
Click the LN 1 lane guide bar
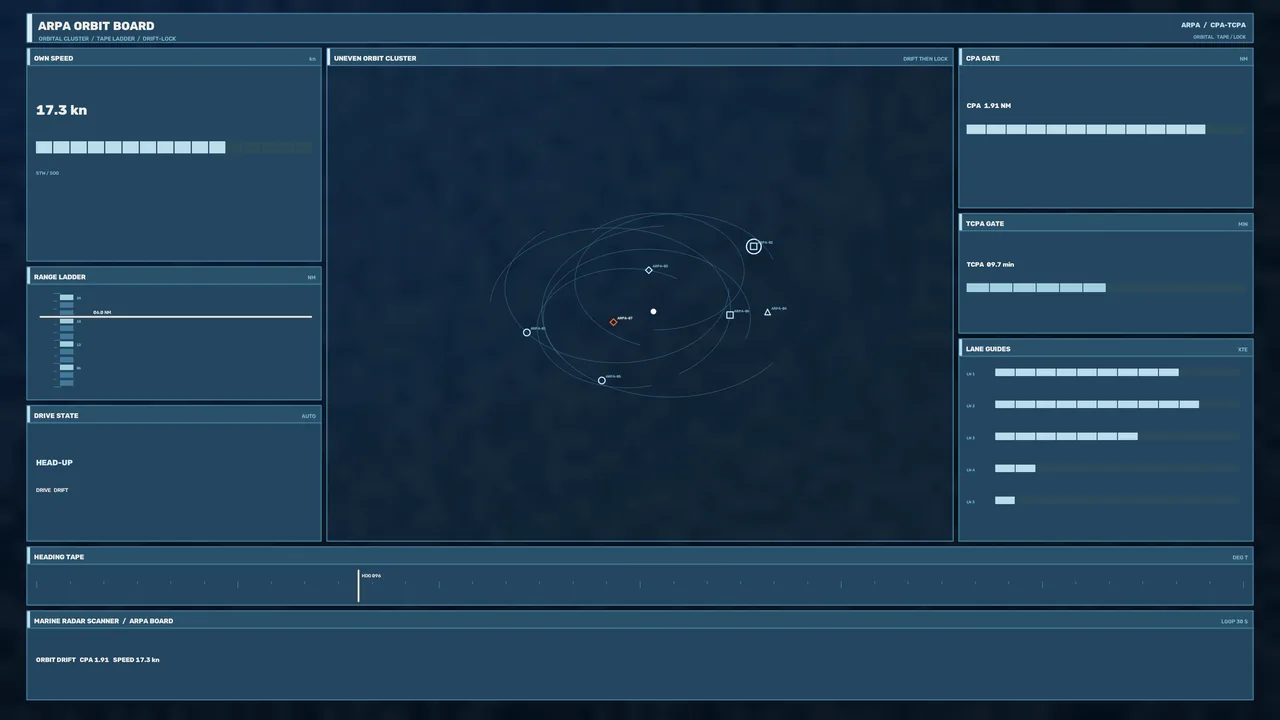point(1118,372)
